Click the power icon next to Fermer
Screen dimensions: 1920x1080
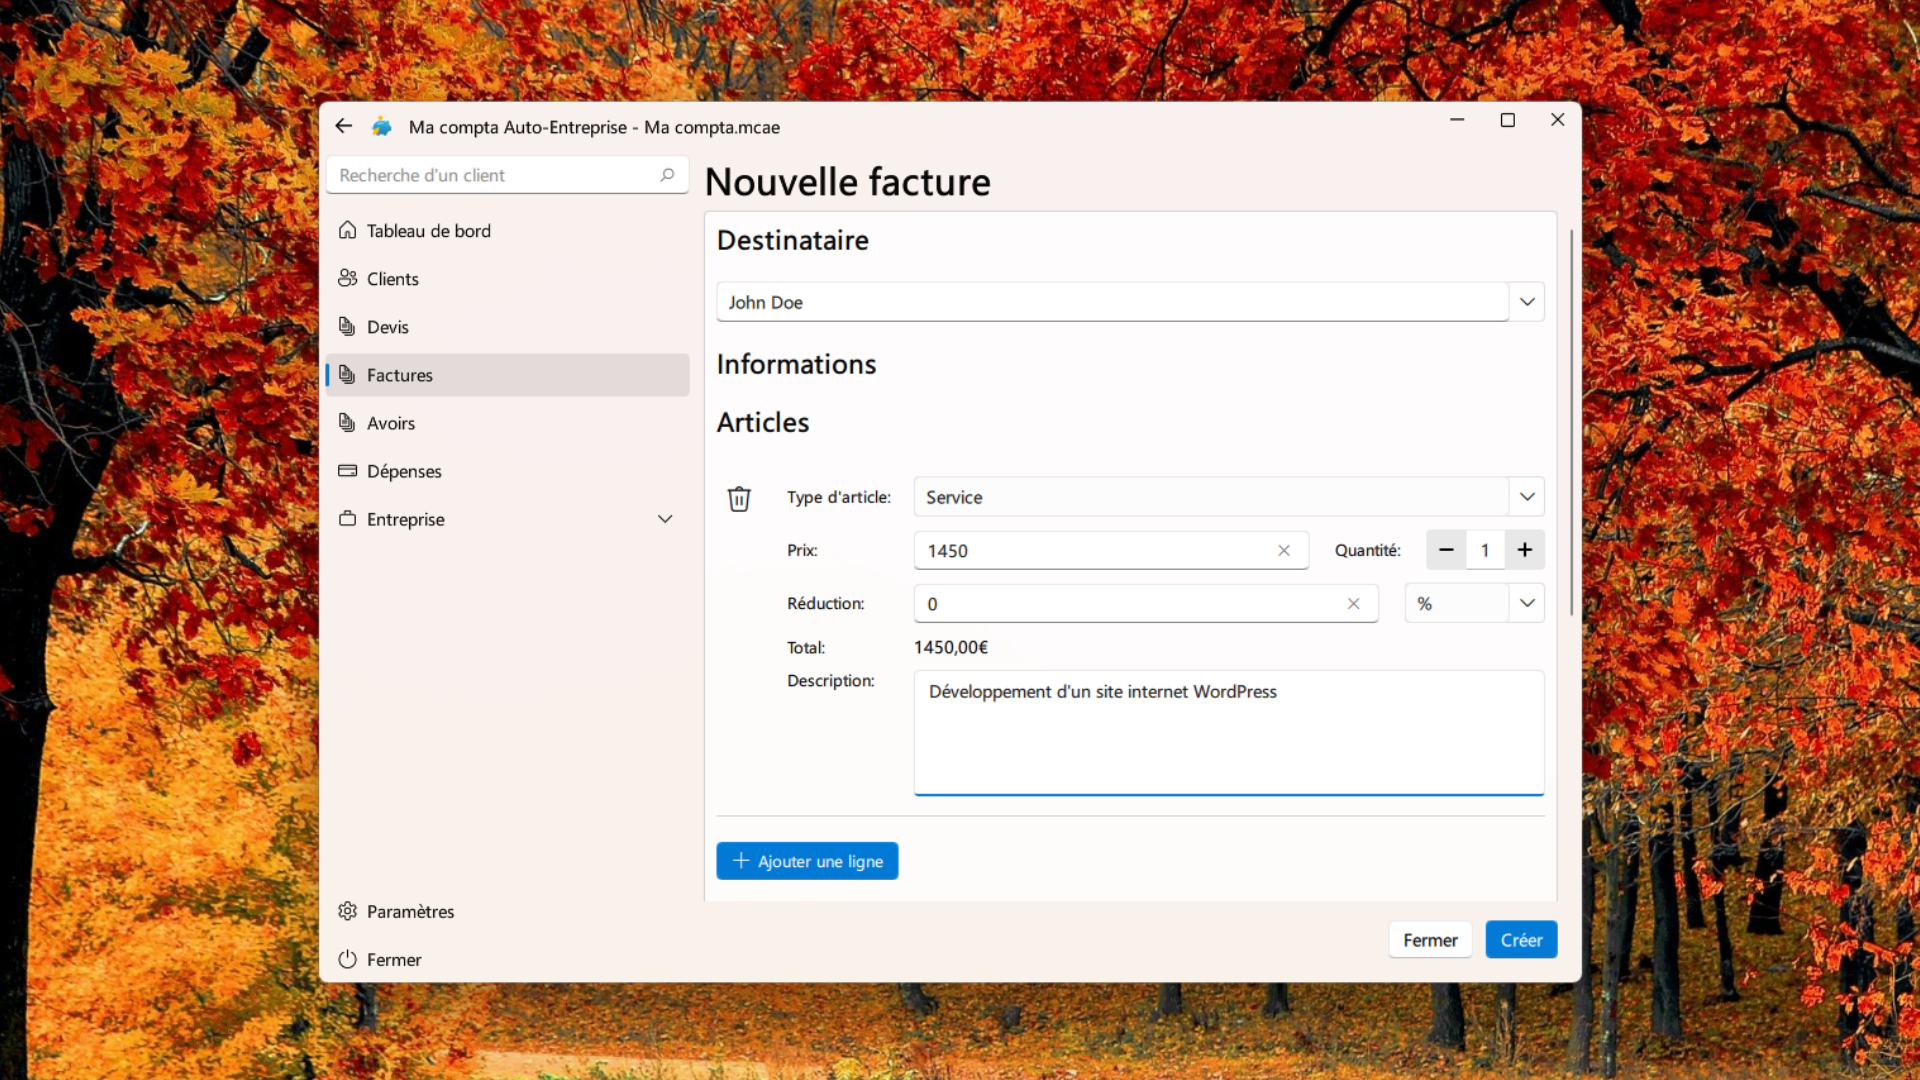[x=347, y=959]
